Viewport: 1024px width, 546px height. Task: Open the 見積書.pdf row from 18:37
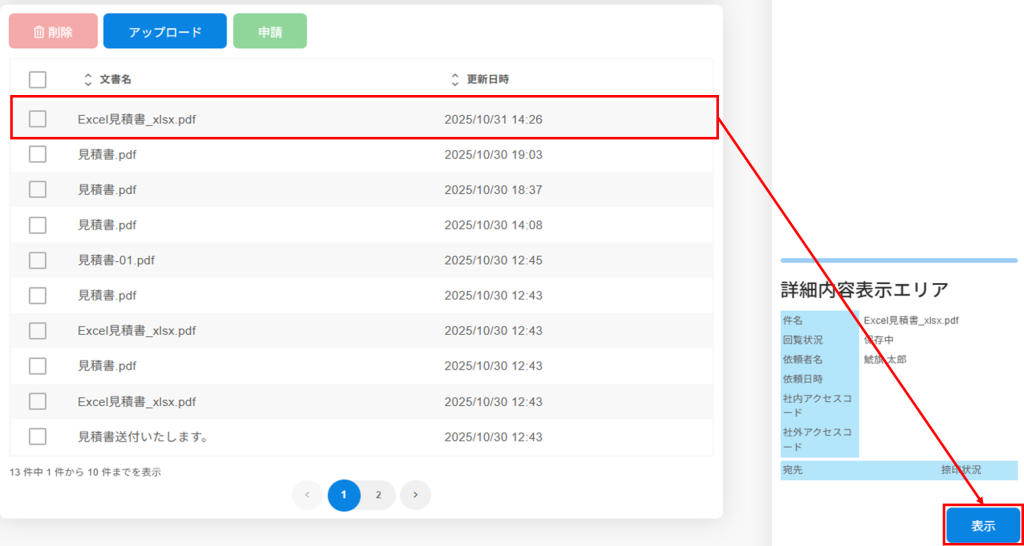(107, 190)
